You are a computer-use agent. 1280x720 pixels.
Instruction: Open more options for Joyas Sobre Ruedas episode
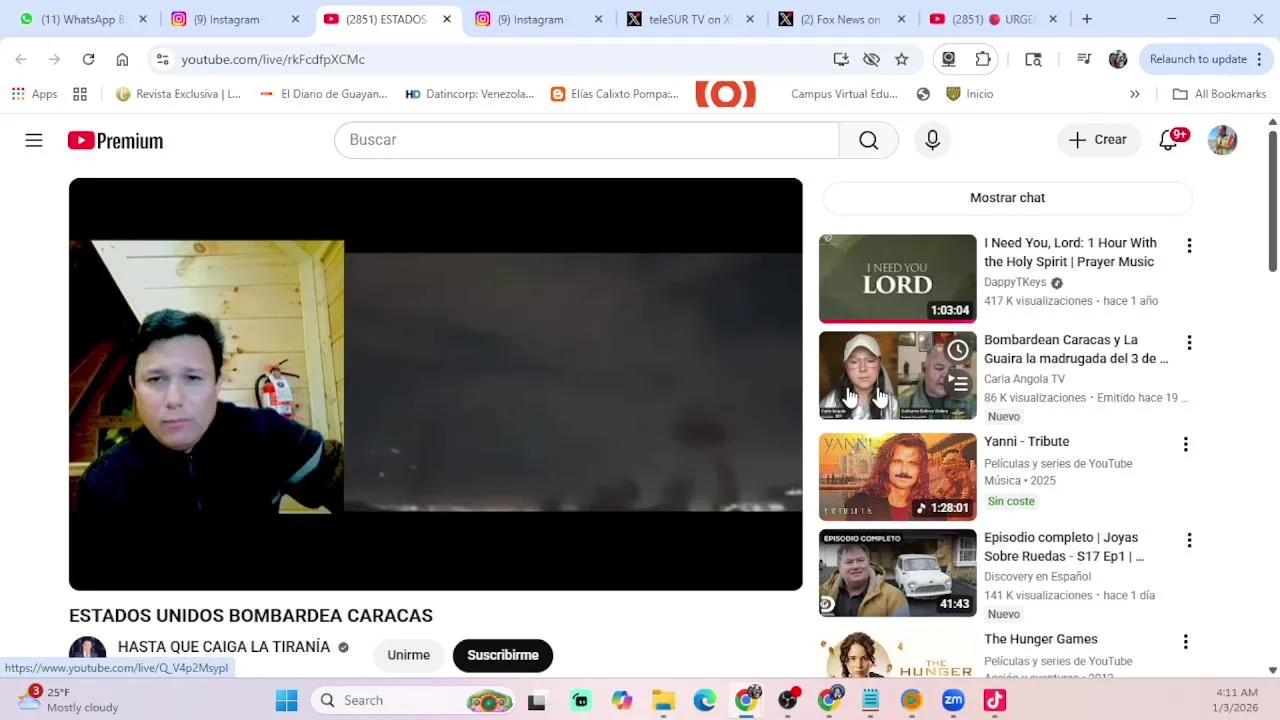click(1189, 540)
